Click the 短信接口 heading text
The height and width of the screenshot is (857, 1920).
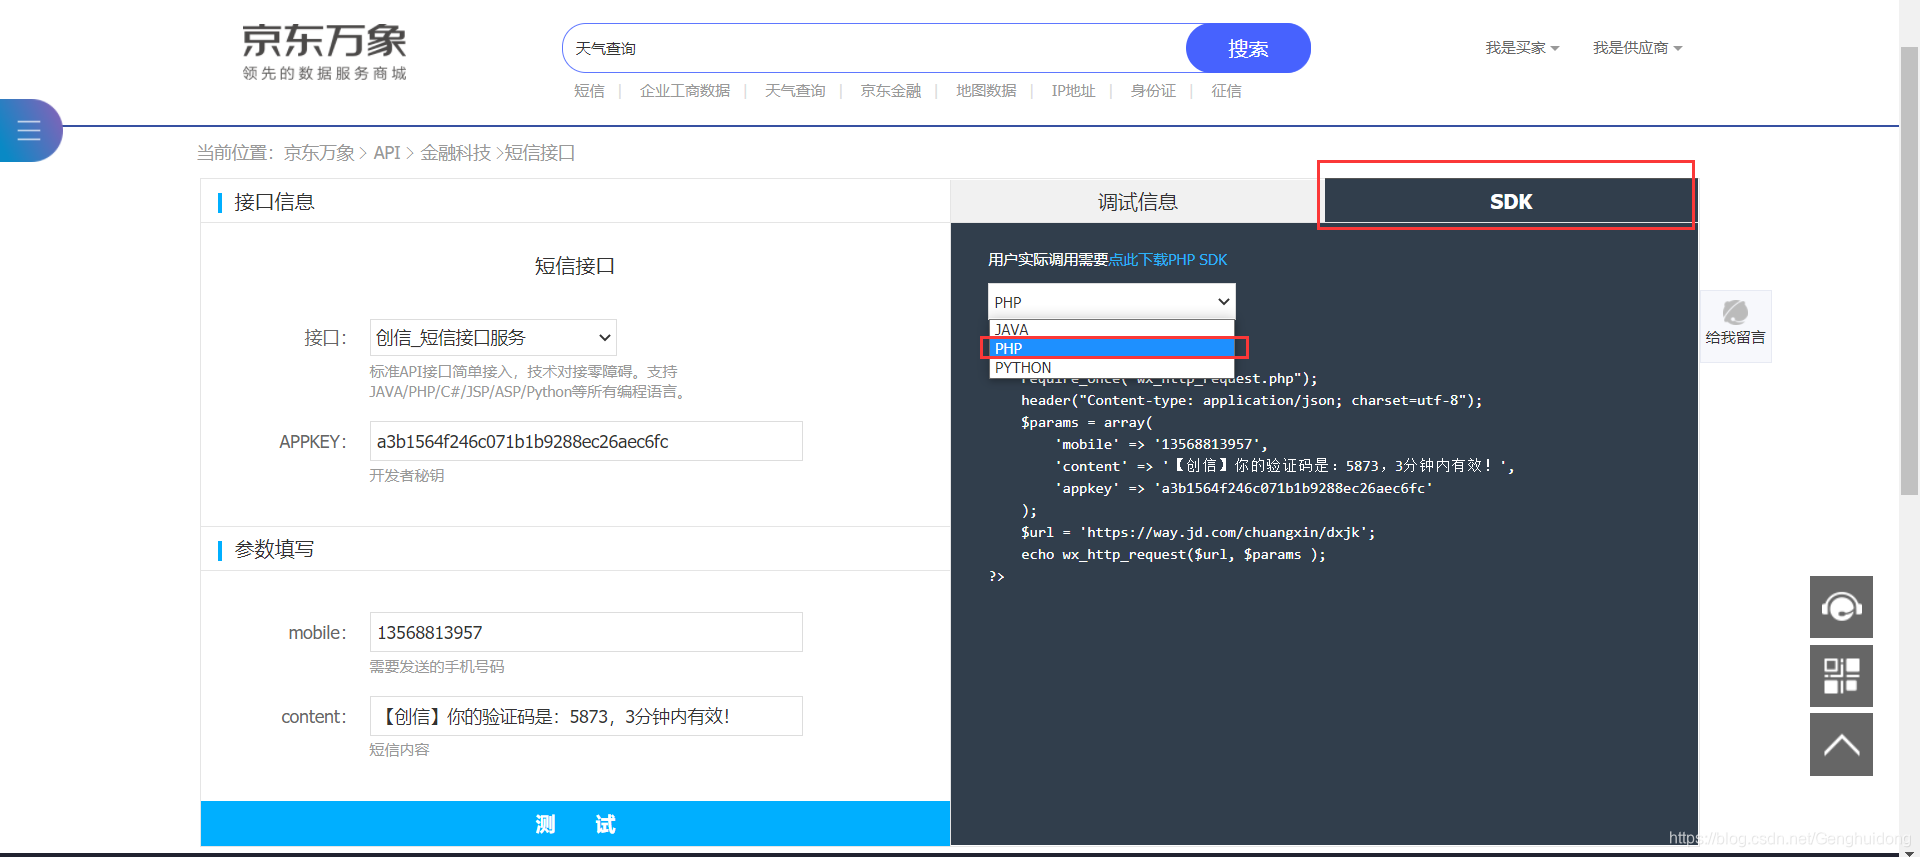(x=575, y=266)
